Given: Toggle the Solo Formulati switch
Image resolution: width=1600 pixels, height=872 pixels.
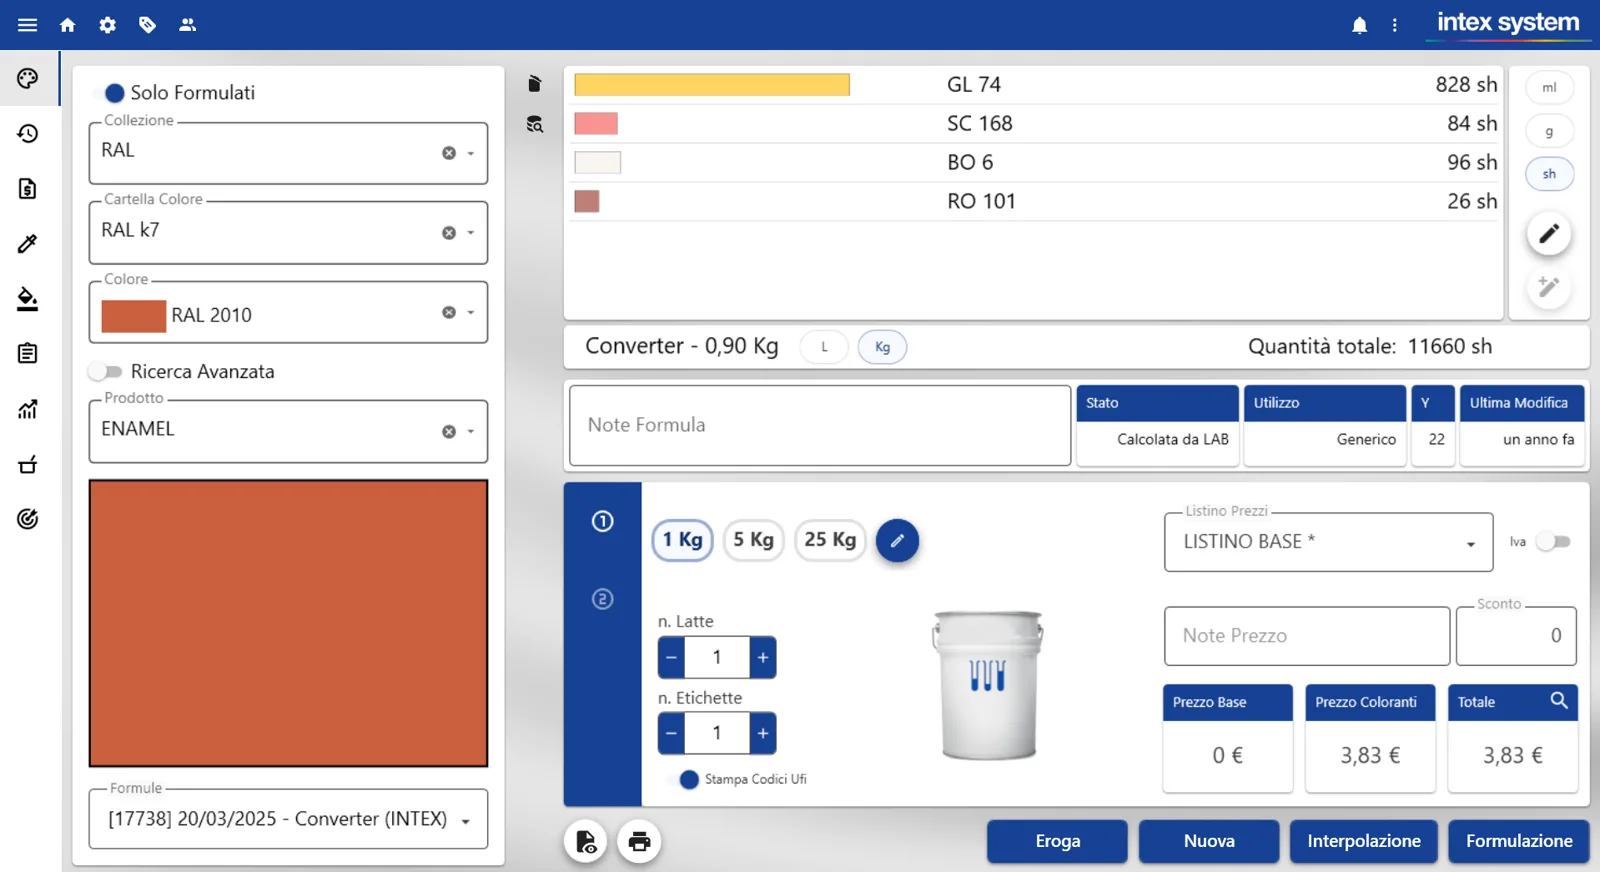Looking at the screenshot, I should tap(110, 93).
